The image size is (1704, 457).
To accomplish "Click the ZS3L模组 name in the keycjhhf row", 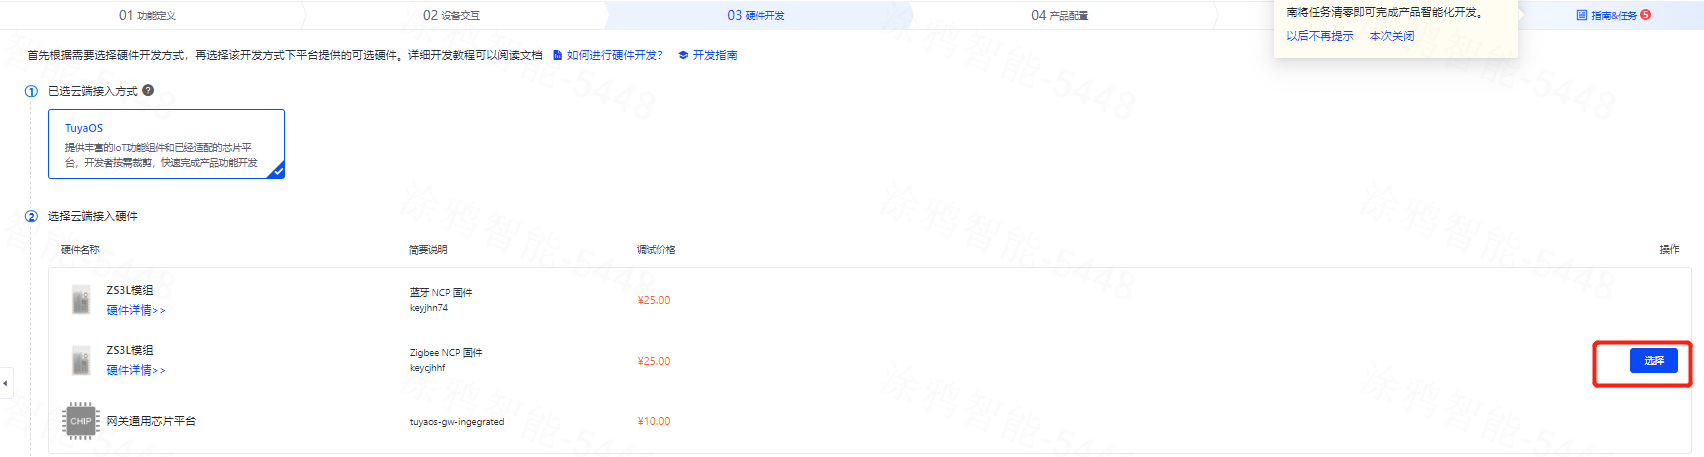I will click(x=130, y=350).
